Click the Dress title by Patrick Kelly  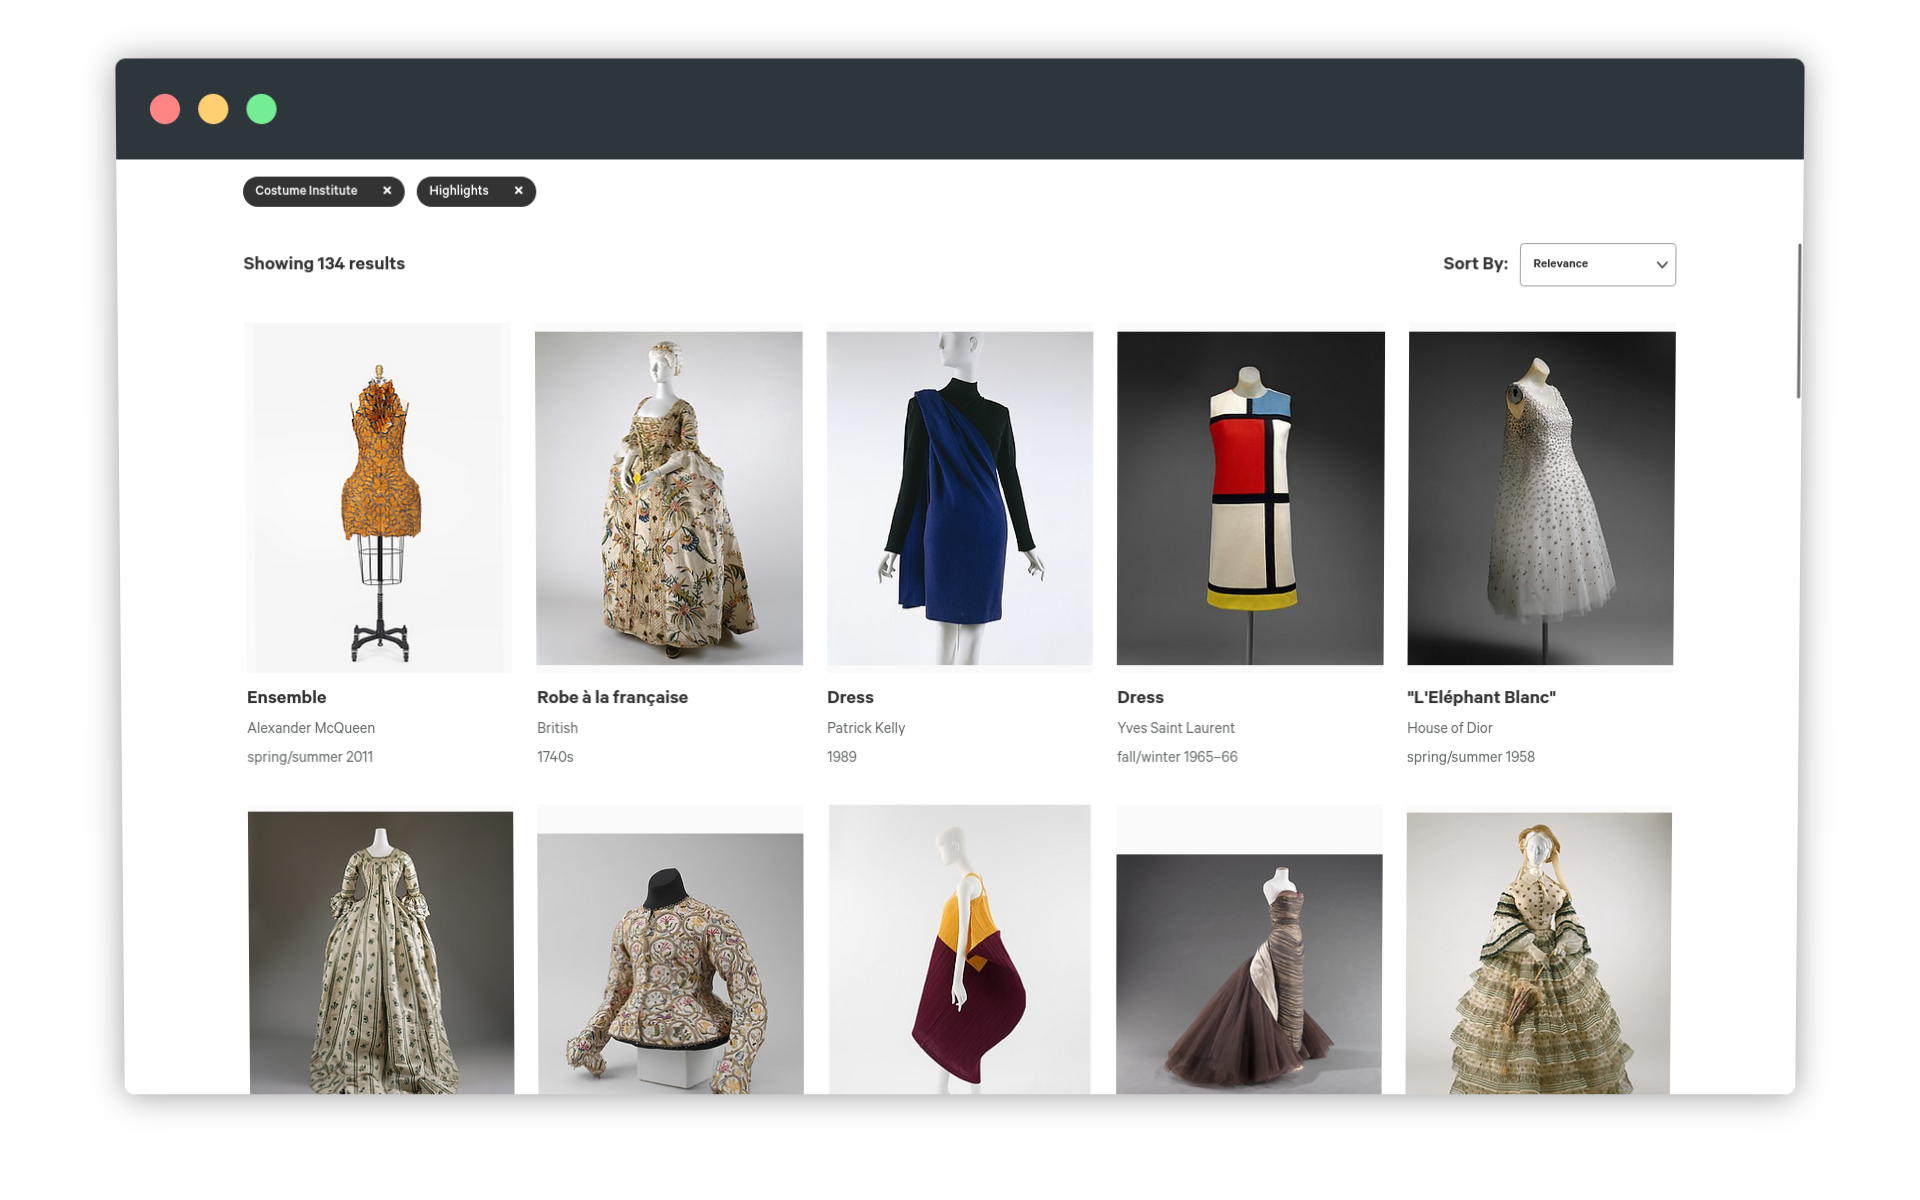[x=850, y=697]
